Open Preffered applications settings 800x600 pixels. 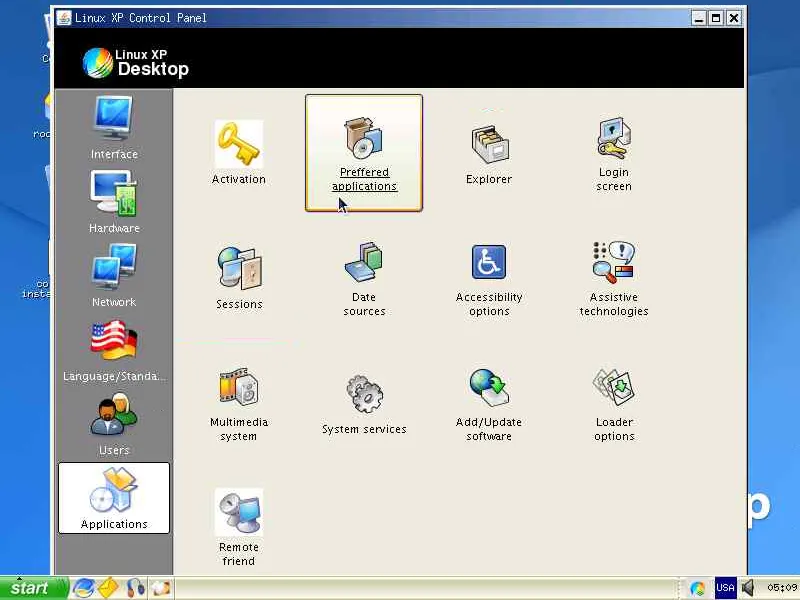pos(364,153)
